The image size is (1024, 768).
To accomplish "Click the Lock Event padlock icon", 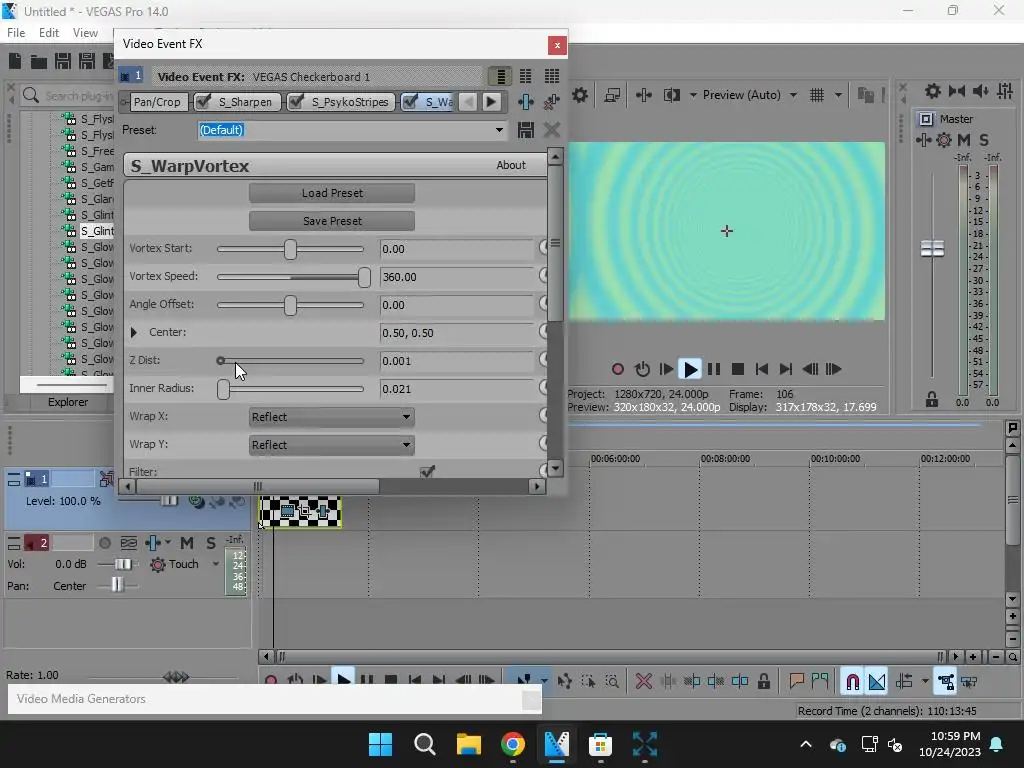I will pyautogui.click(x=763, y=682).
